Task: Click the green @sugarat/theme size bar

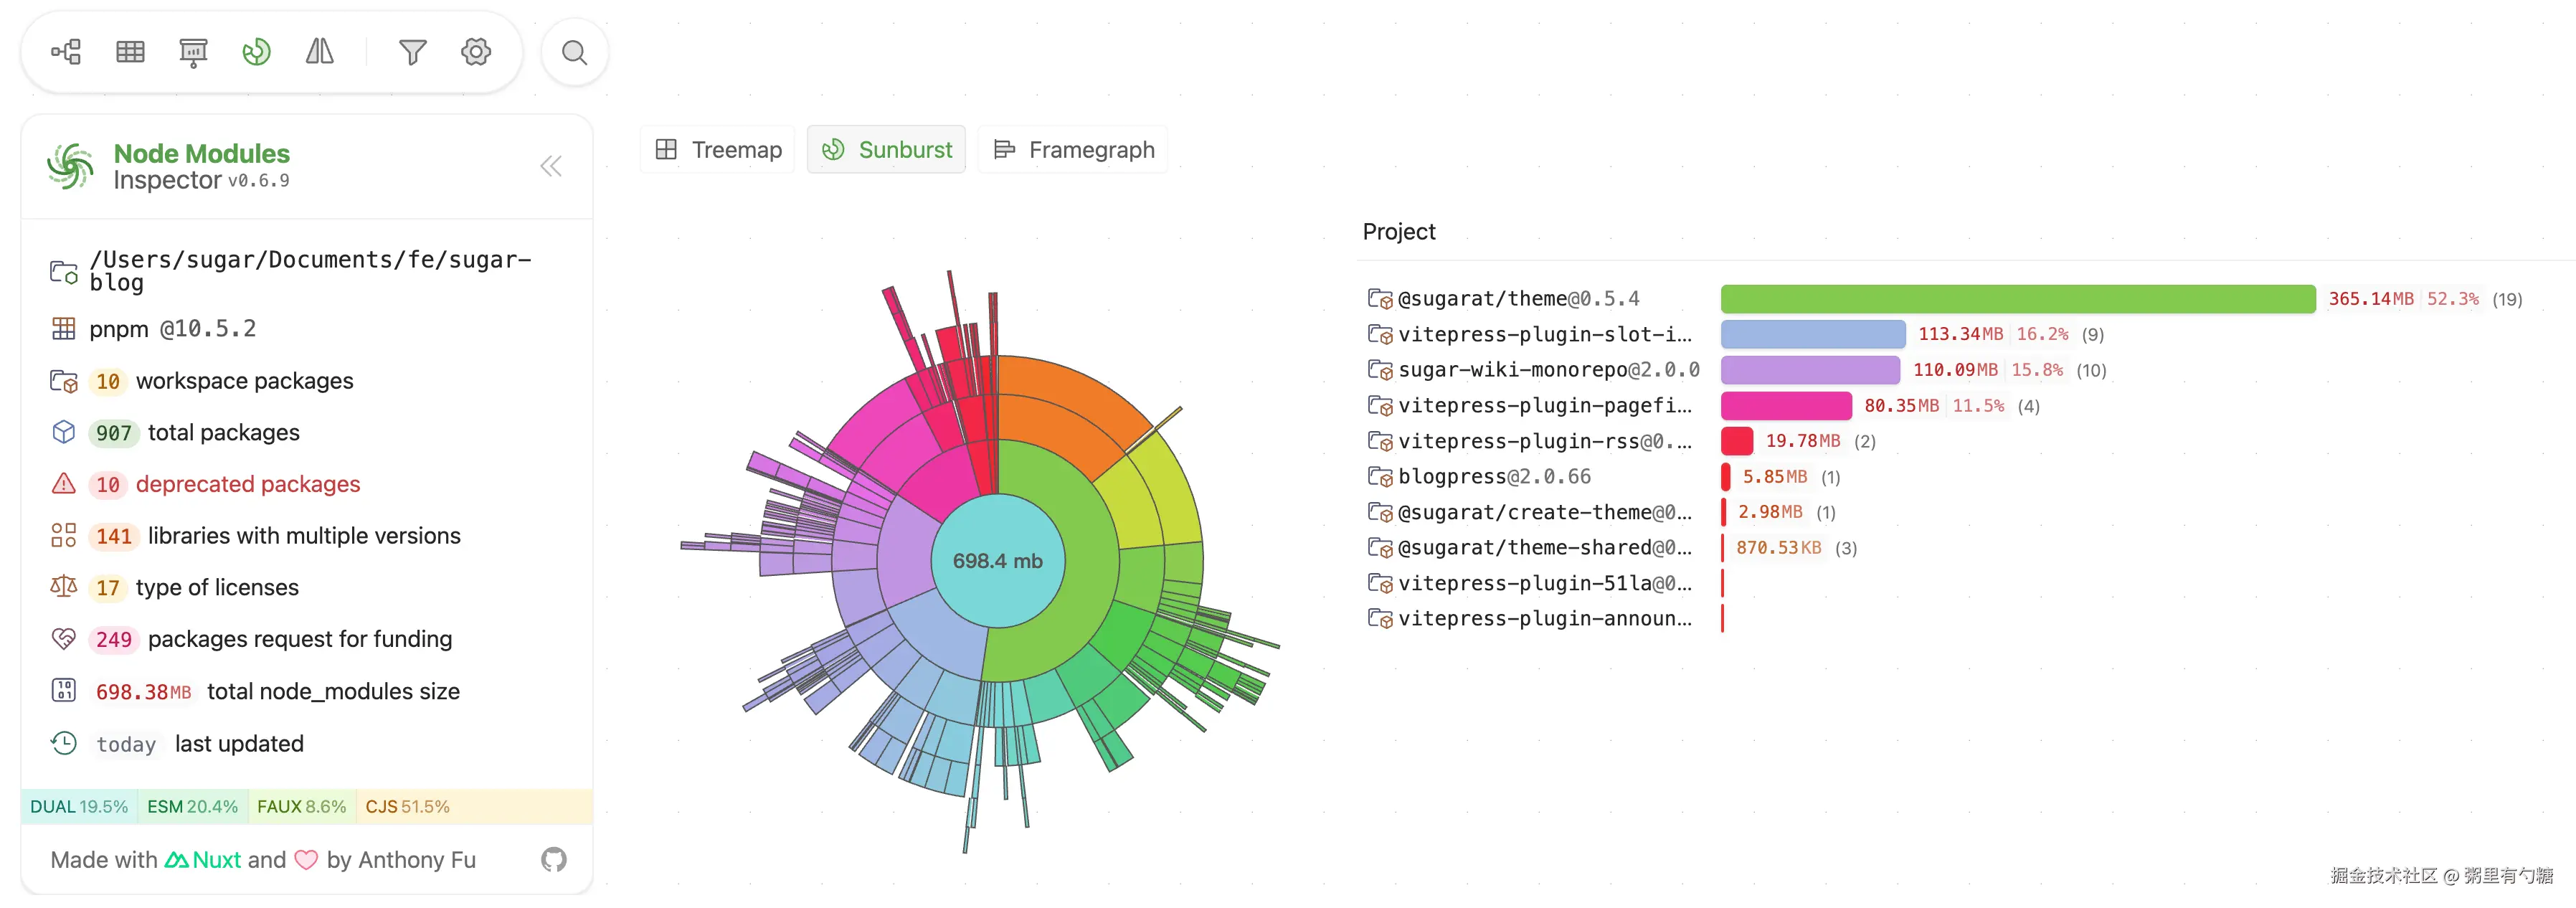Action: tap(2017, 299)
